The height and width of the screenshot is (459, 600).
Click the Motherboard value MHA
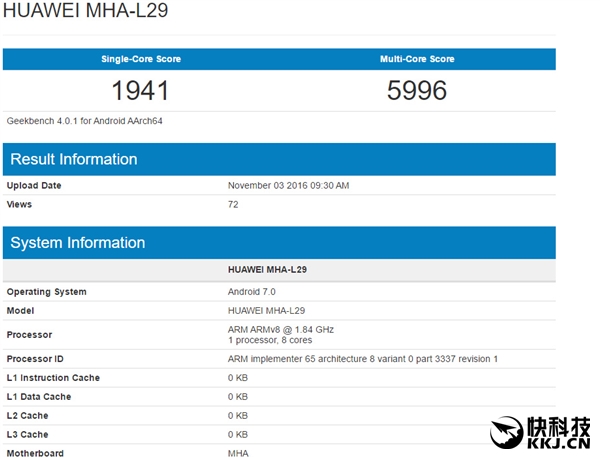pyautogui.click(x=238, y=453)
